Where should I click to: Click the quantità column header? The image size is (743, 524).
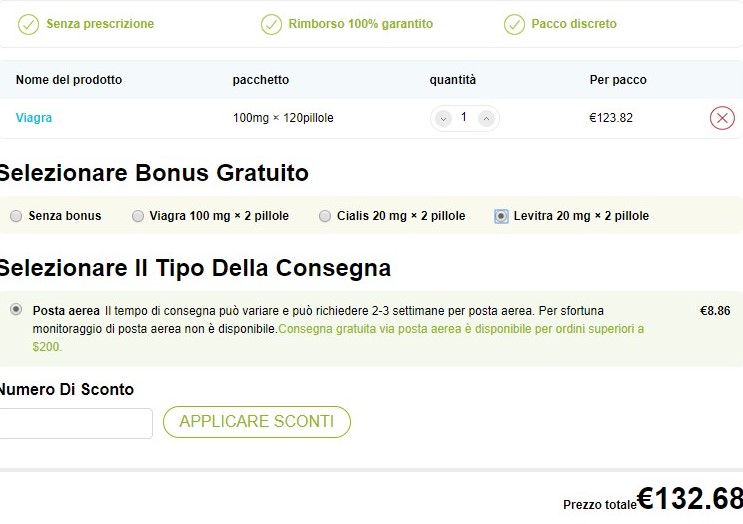(453, 80)
